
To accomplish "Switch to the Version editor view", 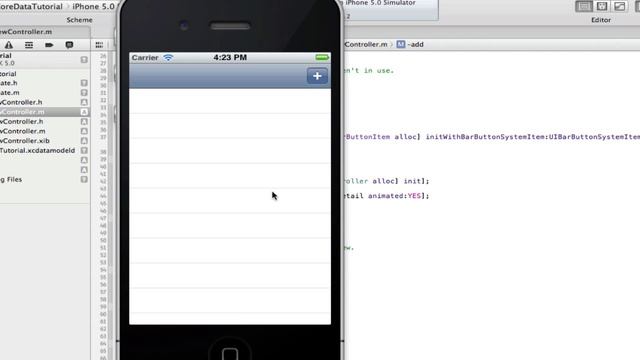I will pos(620,6).
